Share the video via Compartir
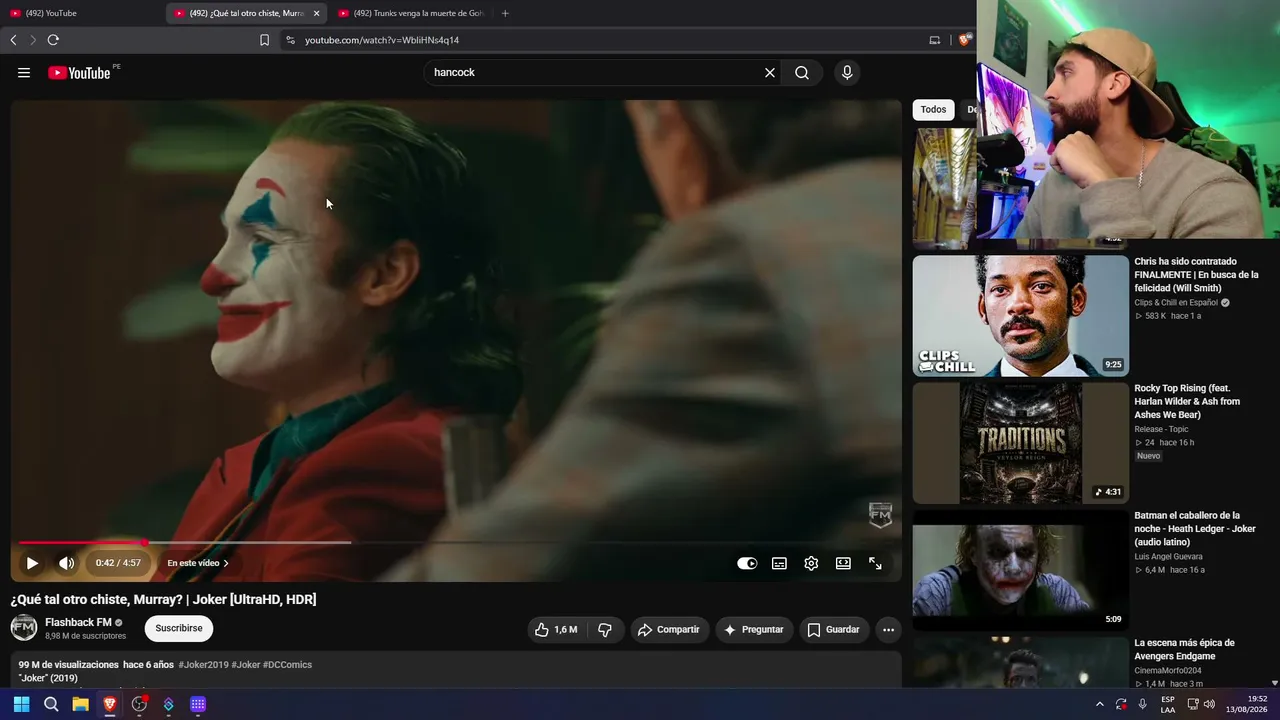This screenshot has width=1280, height=720. click(x=669, y=630)
